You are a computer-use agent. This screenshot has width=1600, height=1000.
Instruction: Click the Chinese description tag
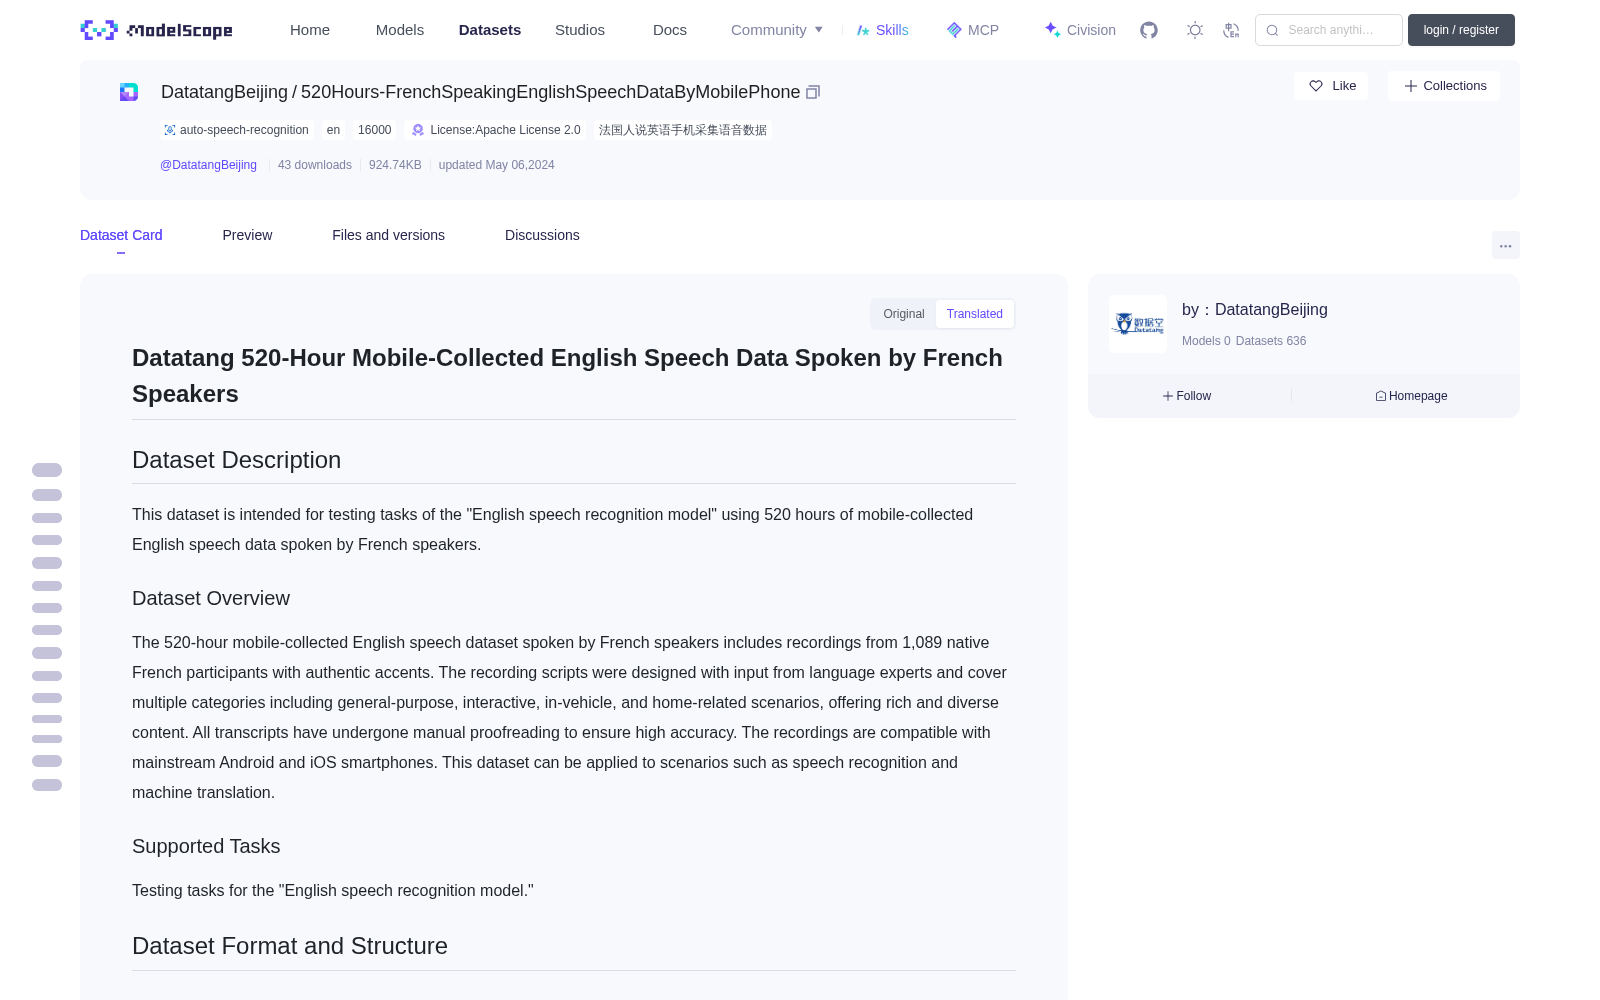pyautogui.click(x=683, y=130)
